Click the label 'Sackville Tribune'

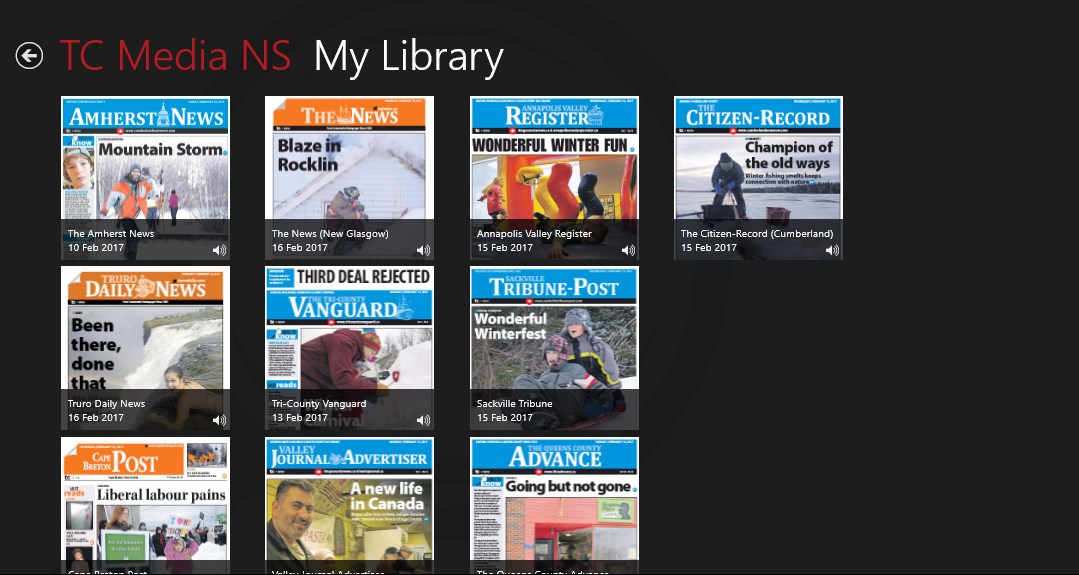pyautogui.click(x=515, y=404)
